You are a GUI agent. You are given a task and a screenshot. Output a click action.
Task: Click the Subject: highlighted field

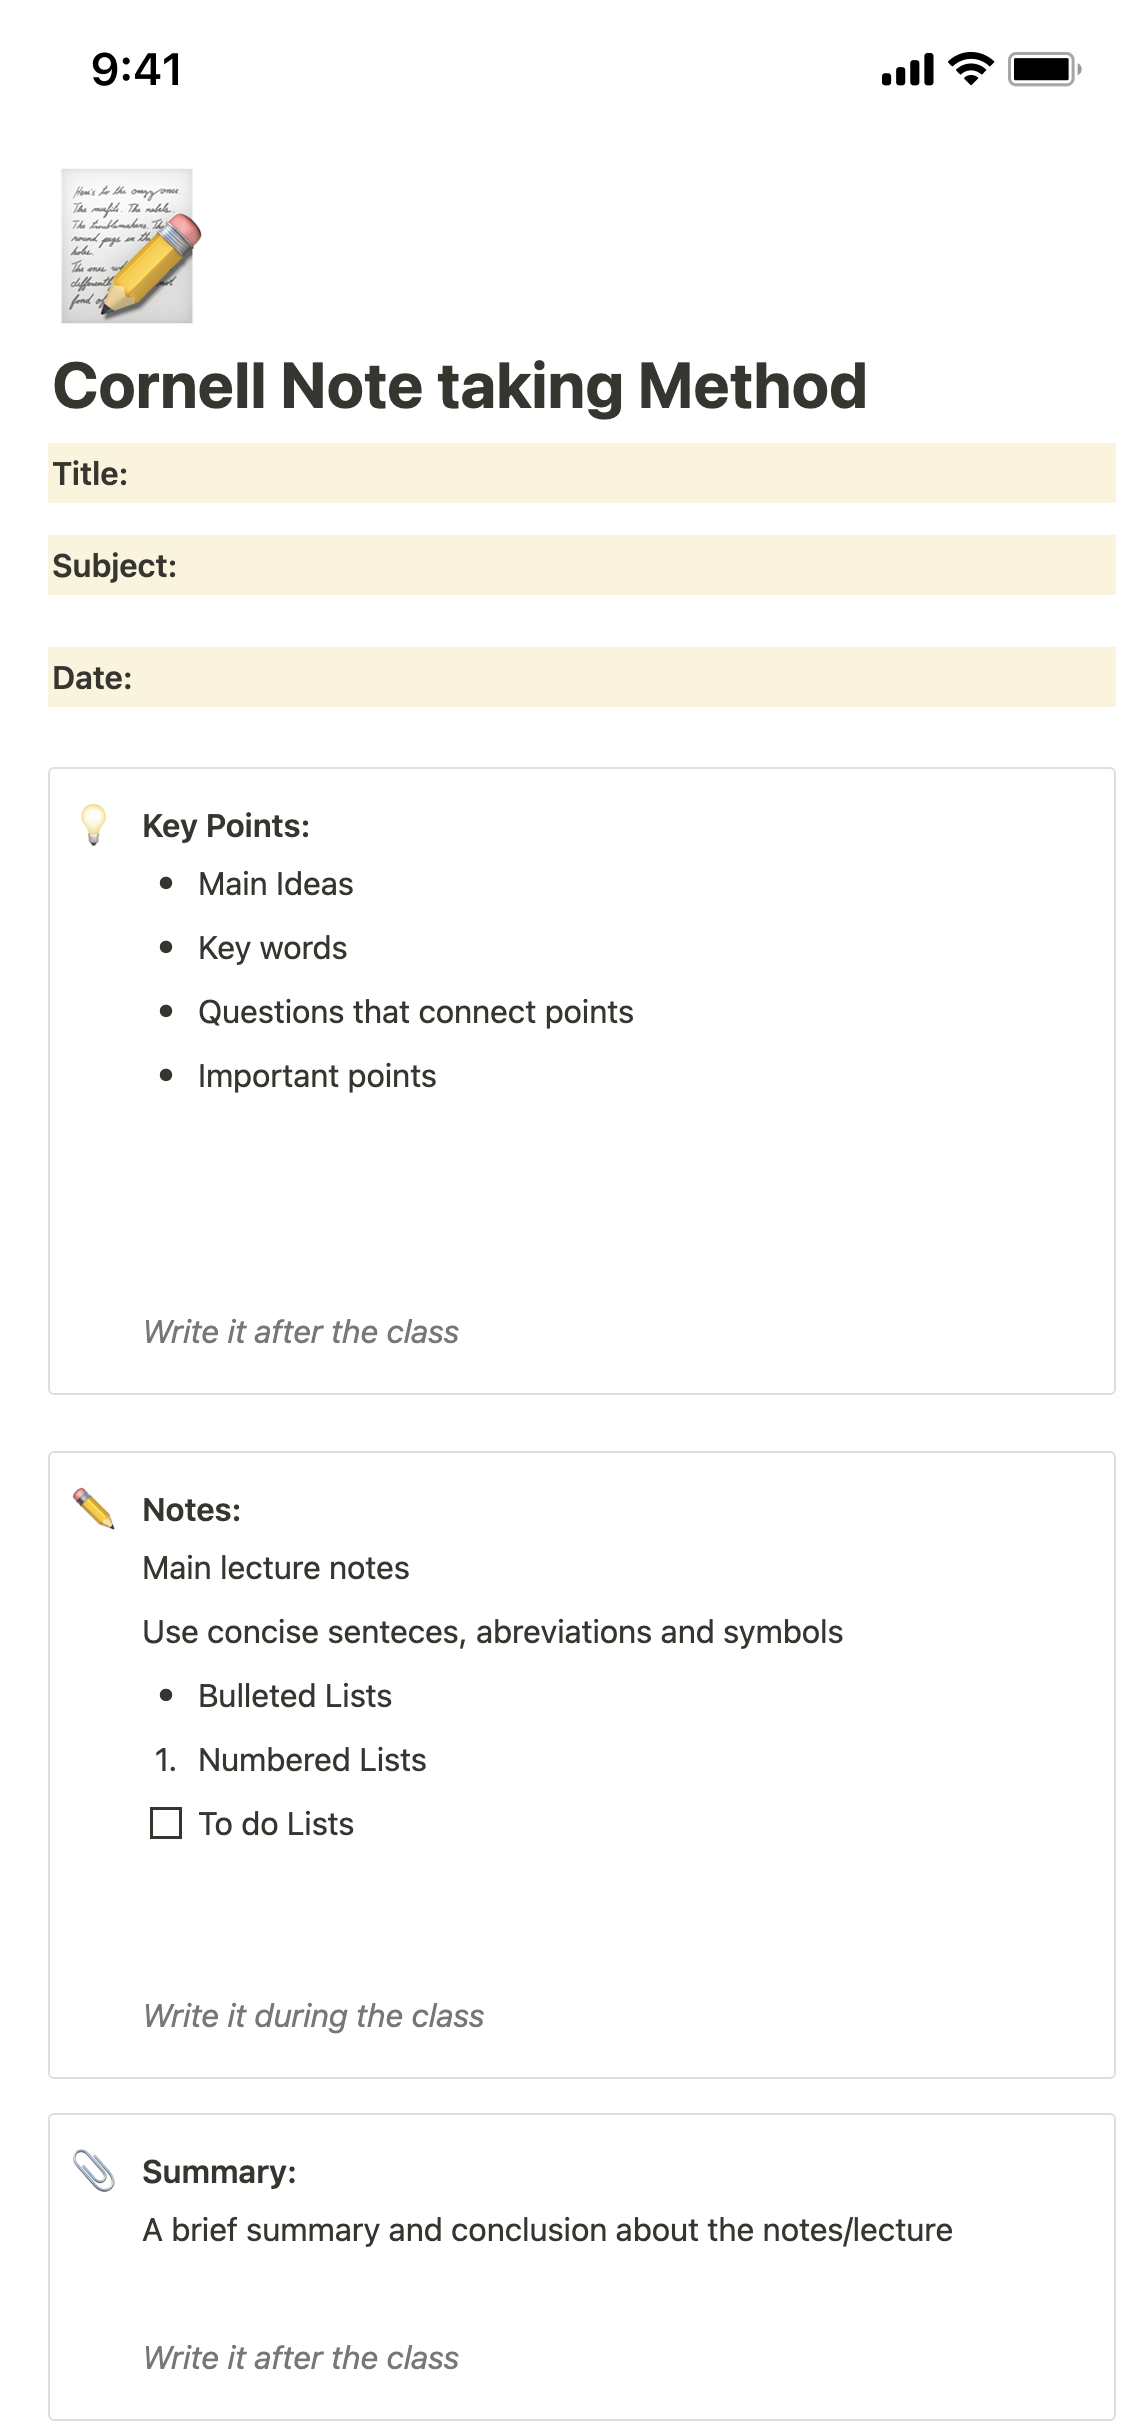click(581, 565)
